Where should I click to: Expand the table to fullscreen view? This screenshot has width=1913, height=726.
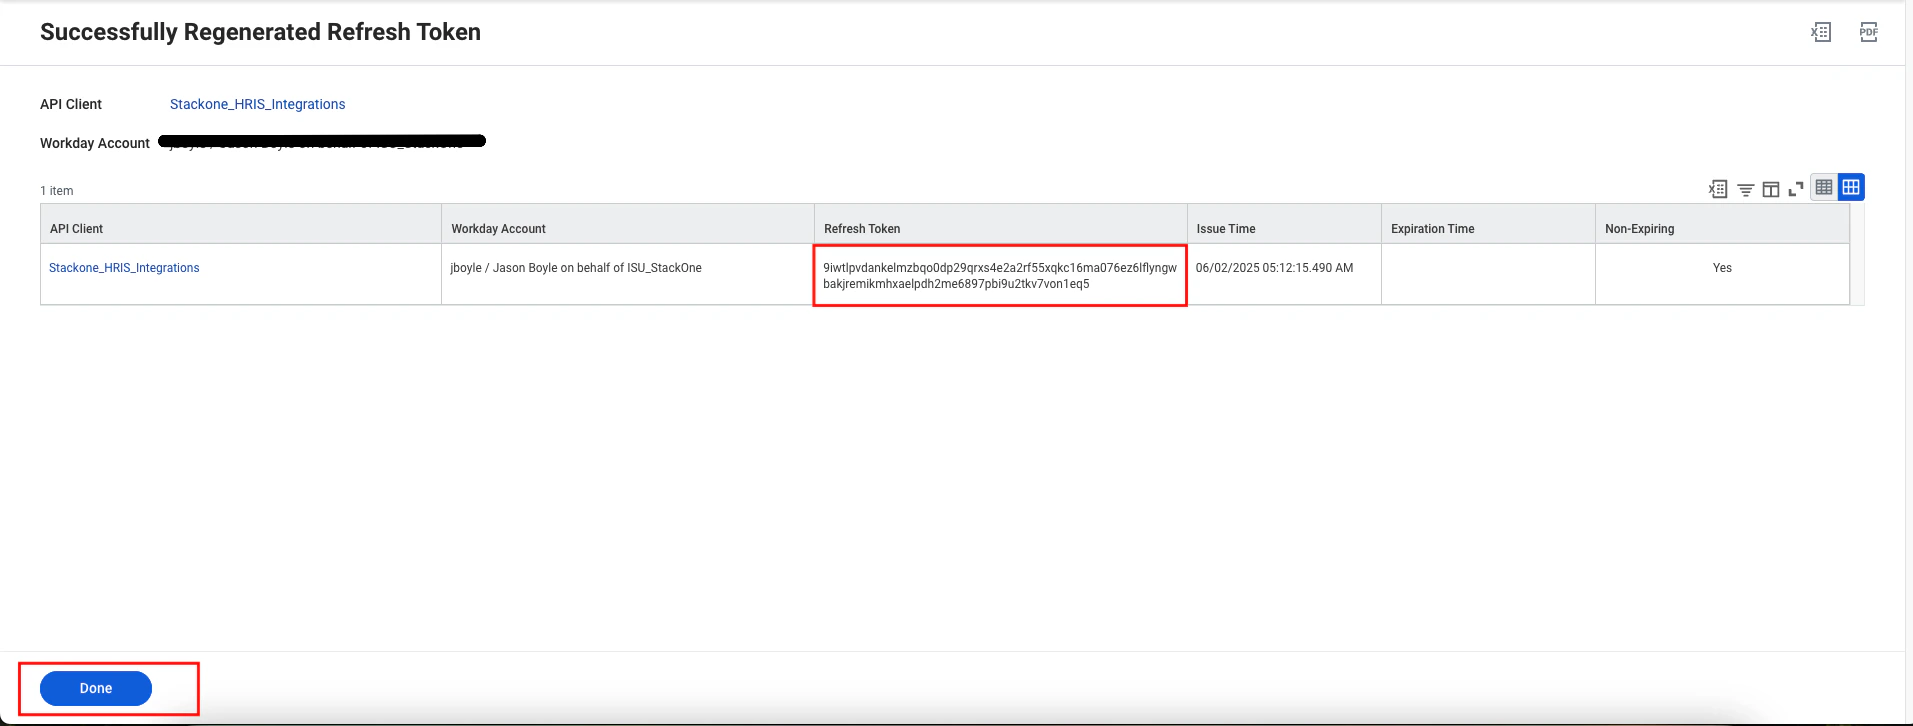(x=1796, y=189)
